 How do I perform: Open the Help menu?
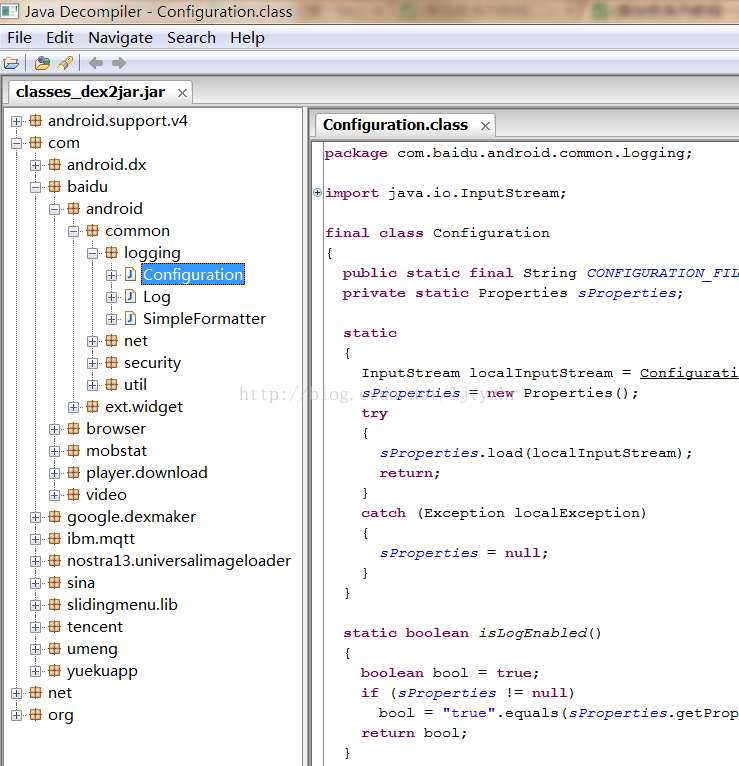247,38
